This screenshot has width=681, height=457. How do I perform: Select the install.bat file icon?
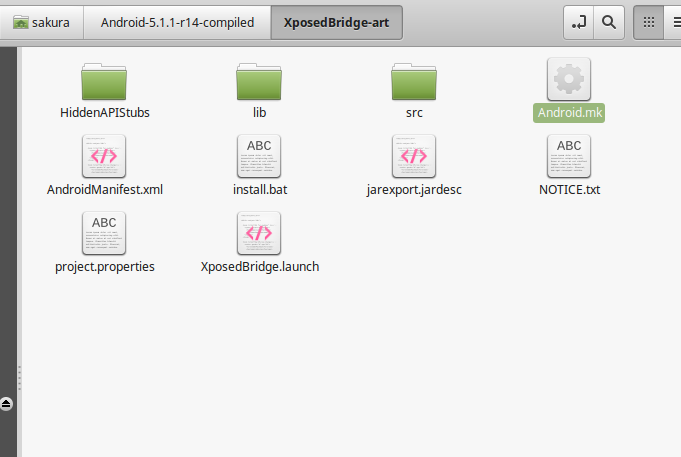(259, 156)
